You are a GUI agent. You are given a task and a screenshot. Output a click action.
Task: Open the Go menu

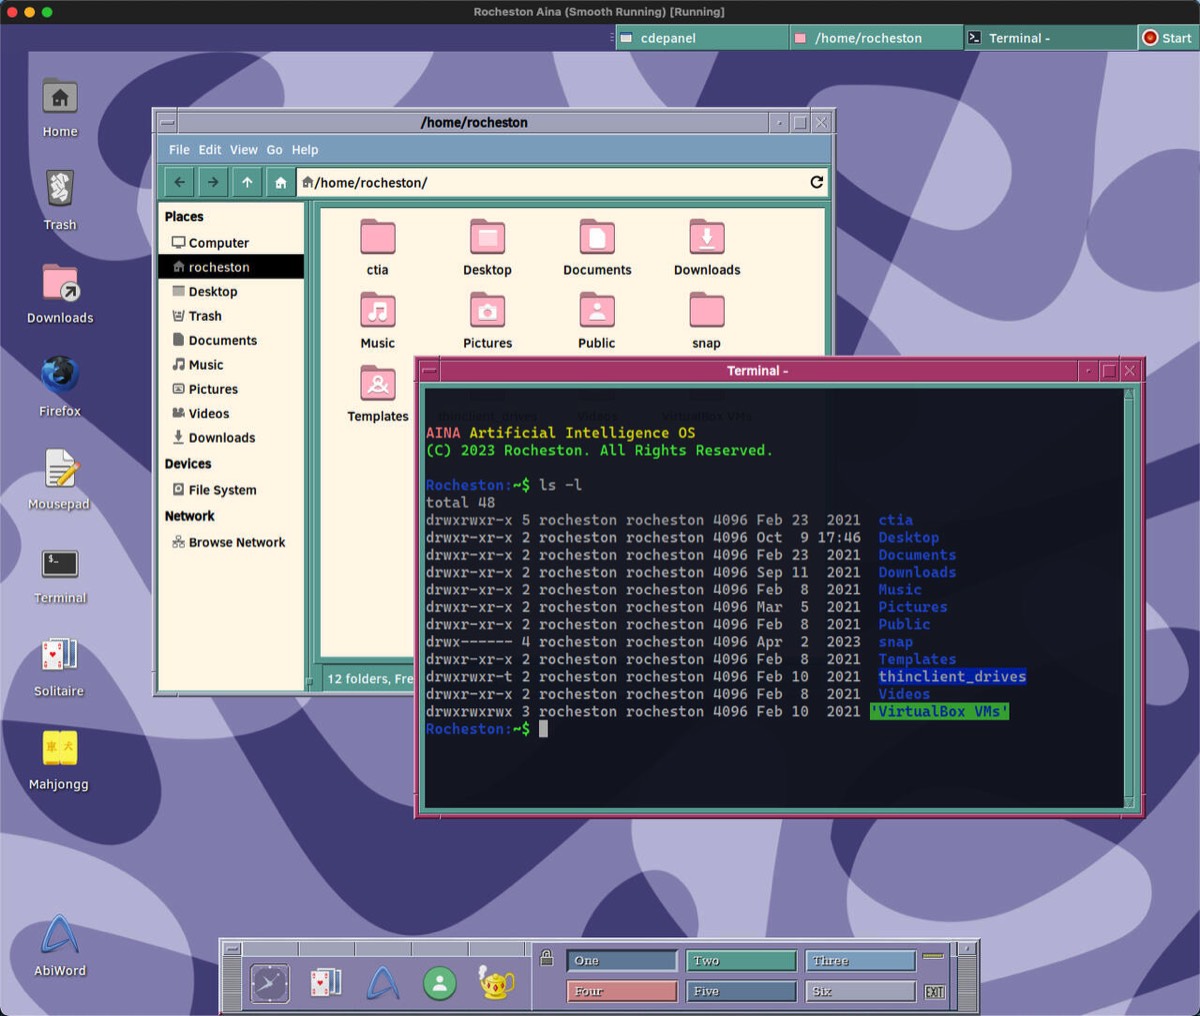(x=274, y=150)
